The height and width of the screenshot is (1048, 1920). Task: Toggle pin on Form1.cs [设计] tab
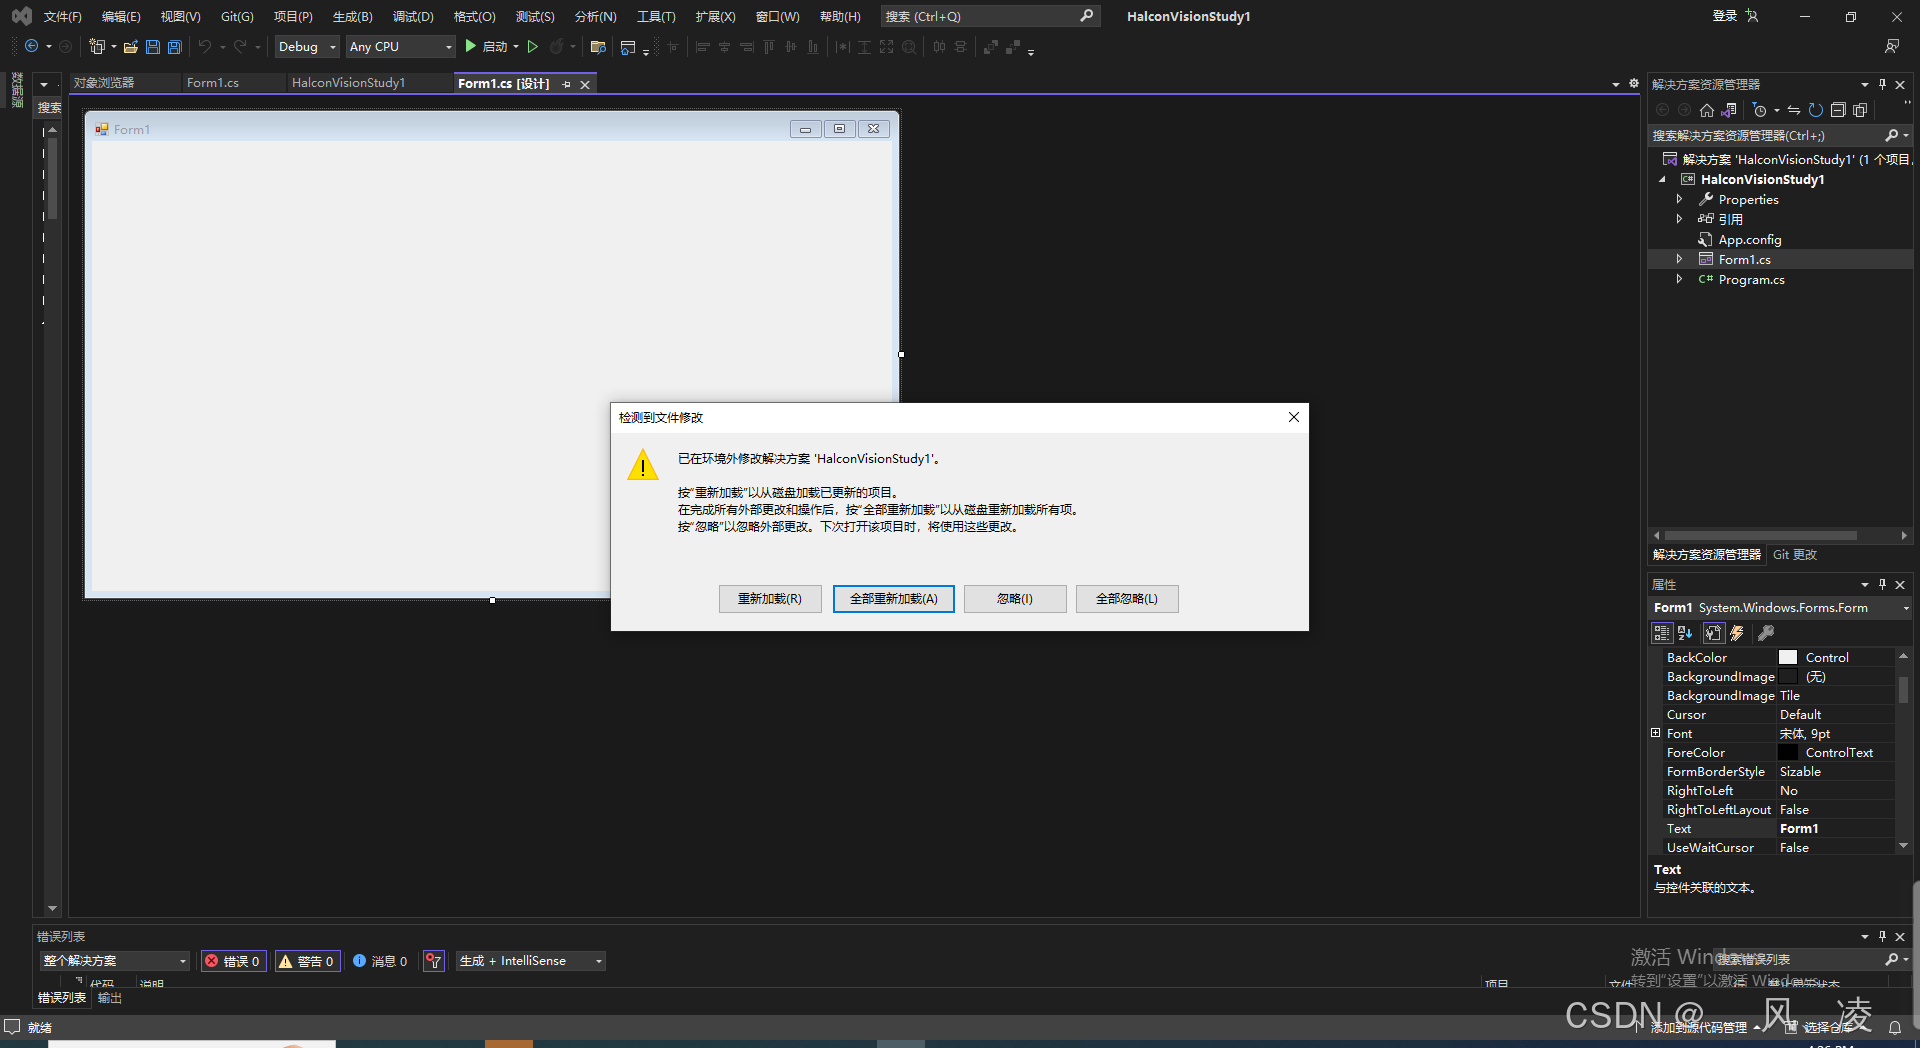tap(566, 84)
